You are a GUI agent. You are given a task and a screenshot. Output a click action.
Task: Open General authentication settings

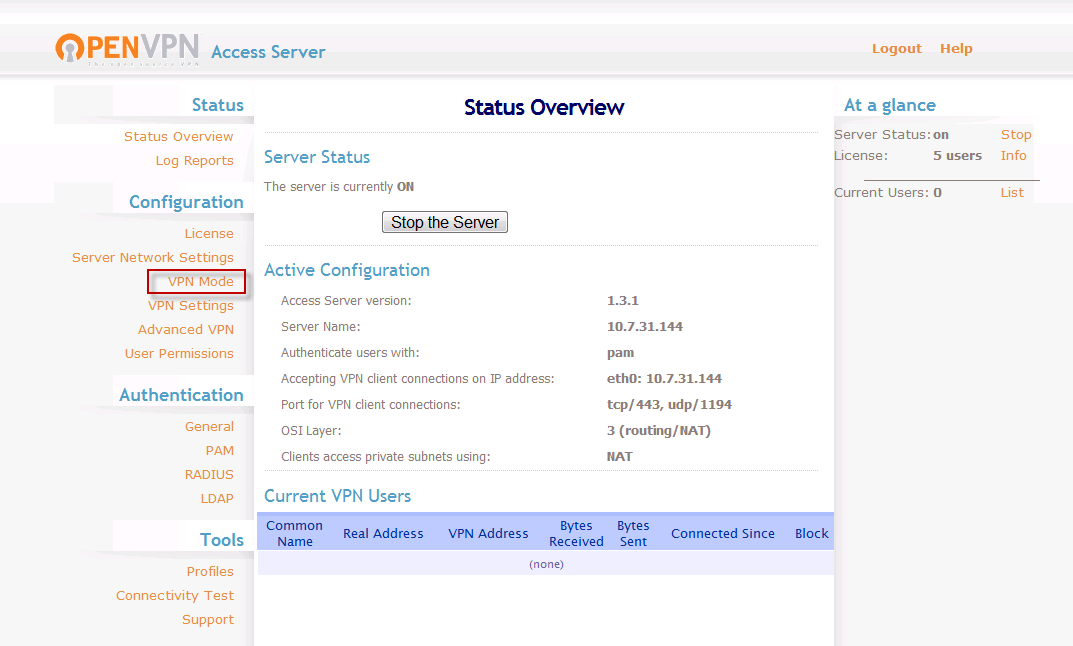click(210, 426)
